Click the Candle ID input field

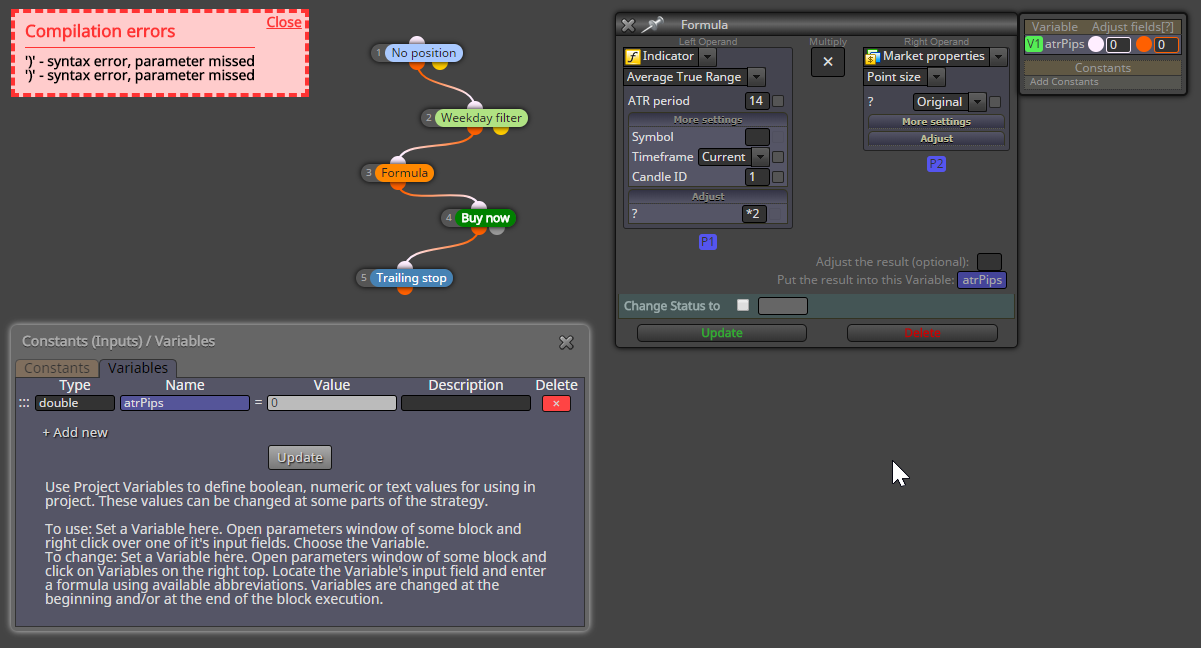pos(757,177)
